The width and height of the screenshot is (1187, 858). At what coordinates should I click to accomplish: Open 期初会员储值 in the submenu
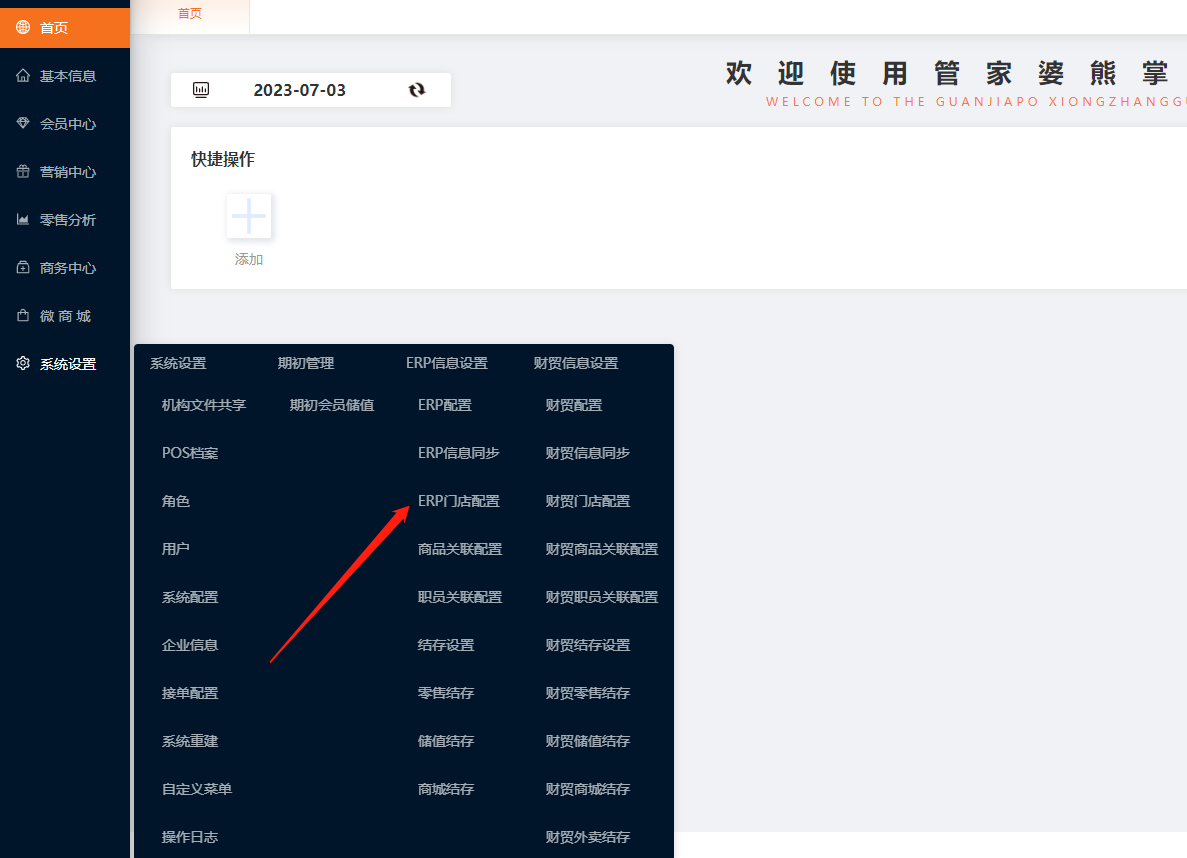click(x=332, y=405)
